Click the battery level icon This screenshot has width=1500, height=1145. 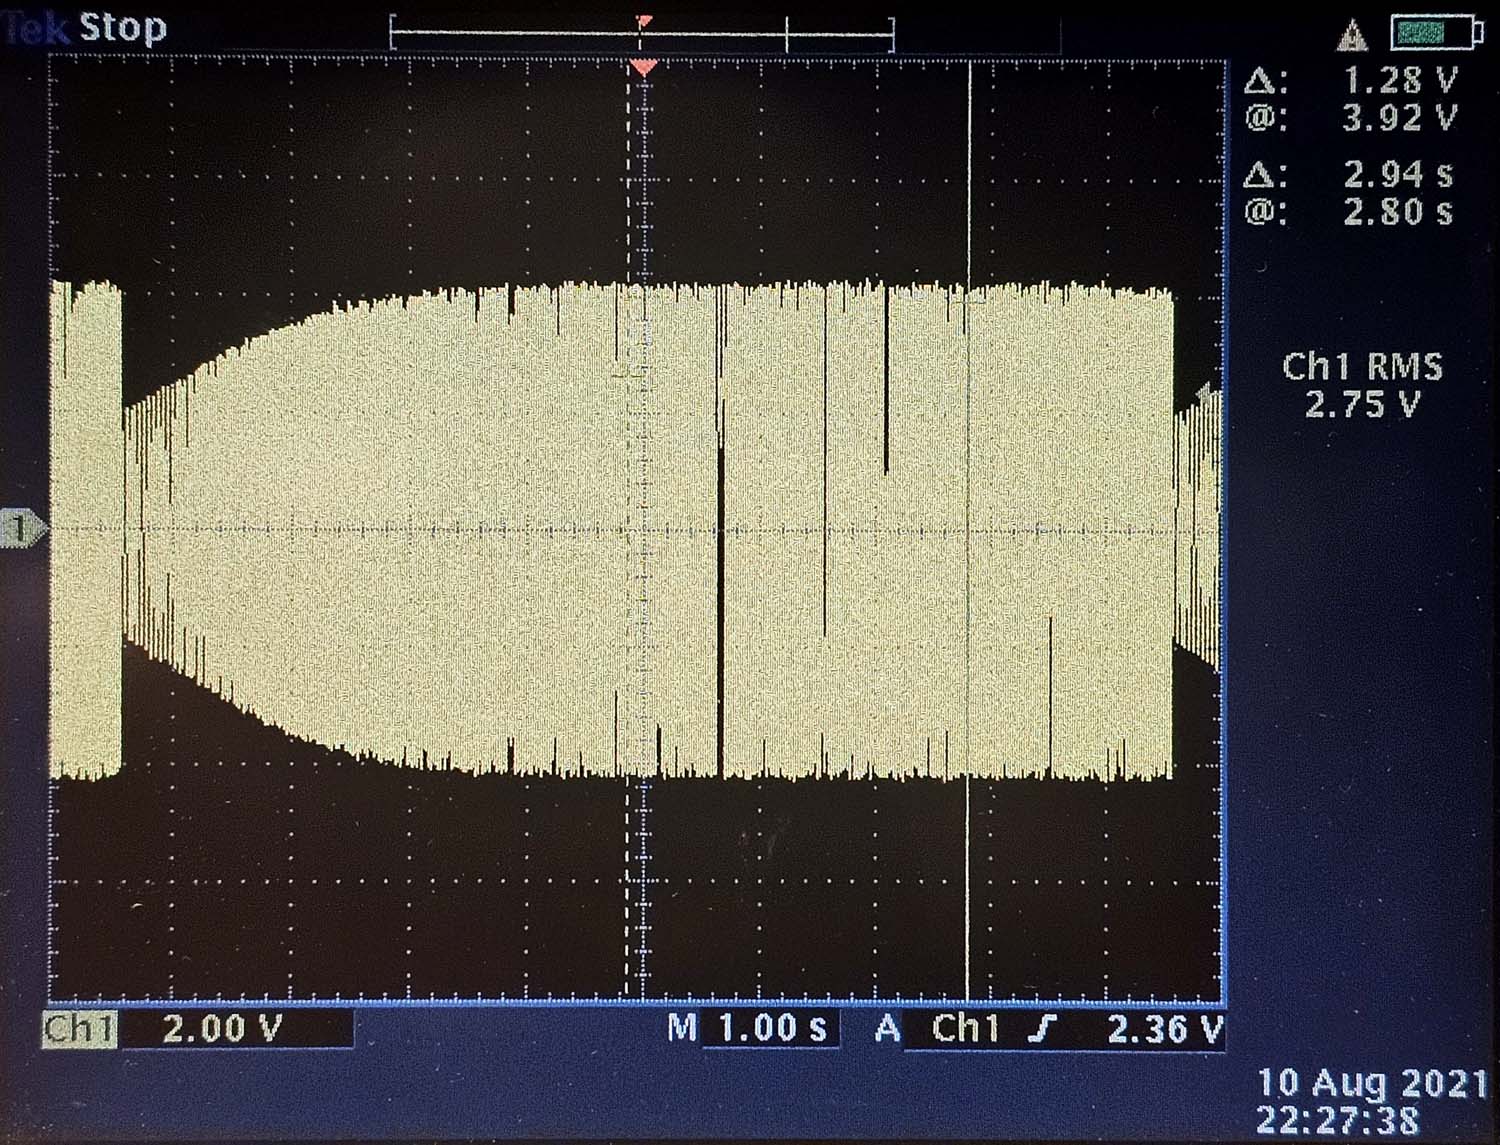click(x=1435, y=34)
